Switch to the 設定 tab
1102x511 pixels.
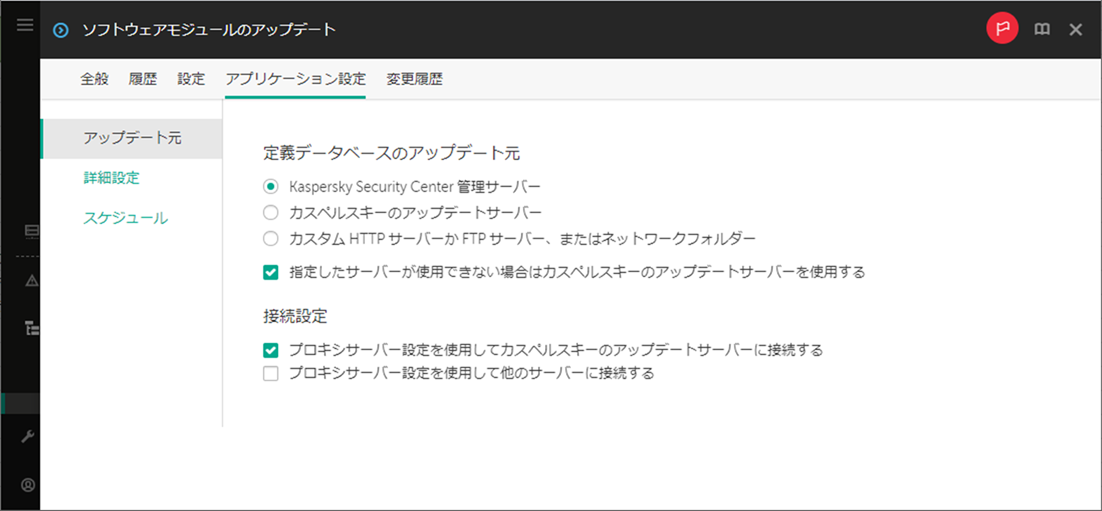(x=191, y=79)
